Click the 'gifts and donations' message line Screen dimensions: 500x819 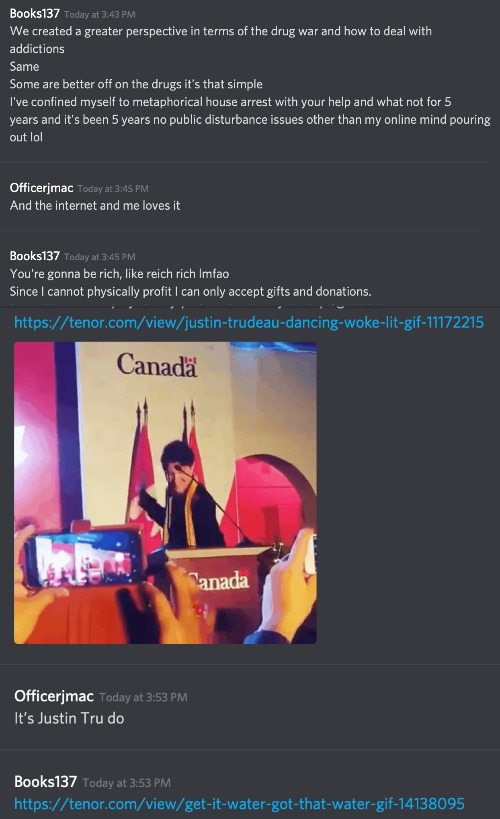tap(190, 291)
